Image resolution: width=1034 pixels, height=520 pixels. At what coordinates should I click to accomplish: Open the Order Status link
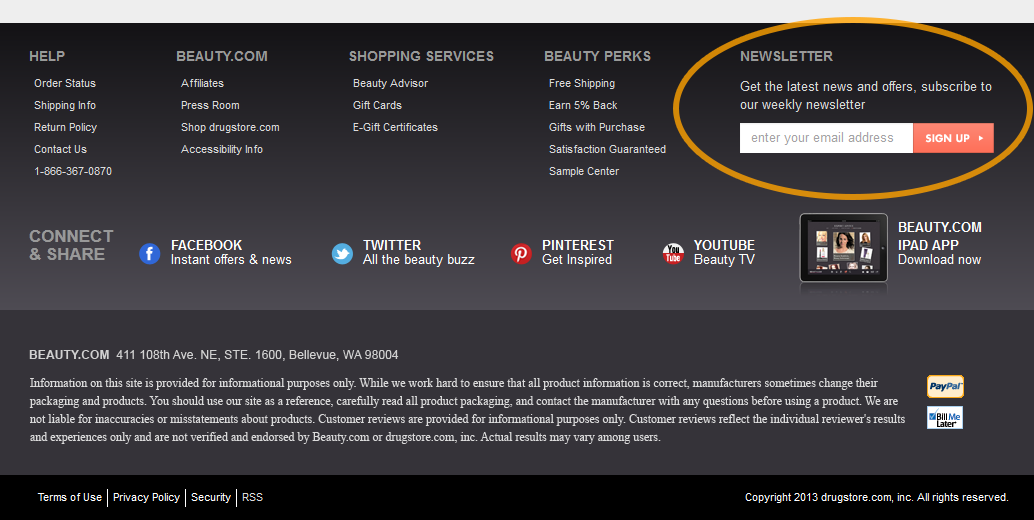[x=65, y=83]
